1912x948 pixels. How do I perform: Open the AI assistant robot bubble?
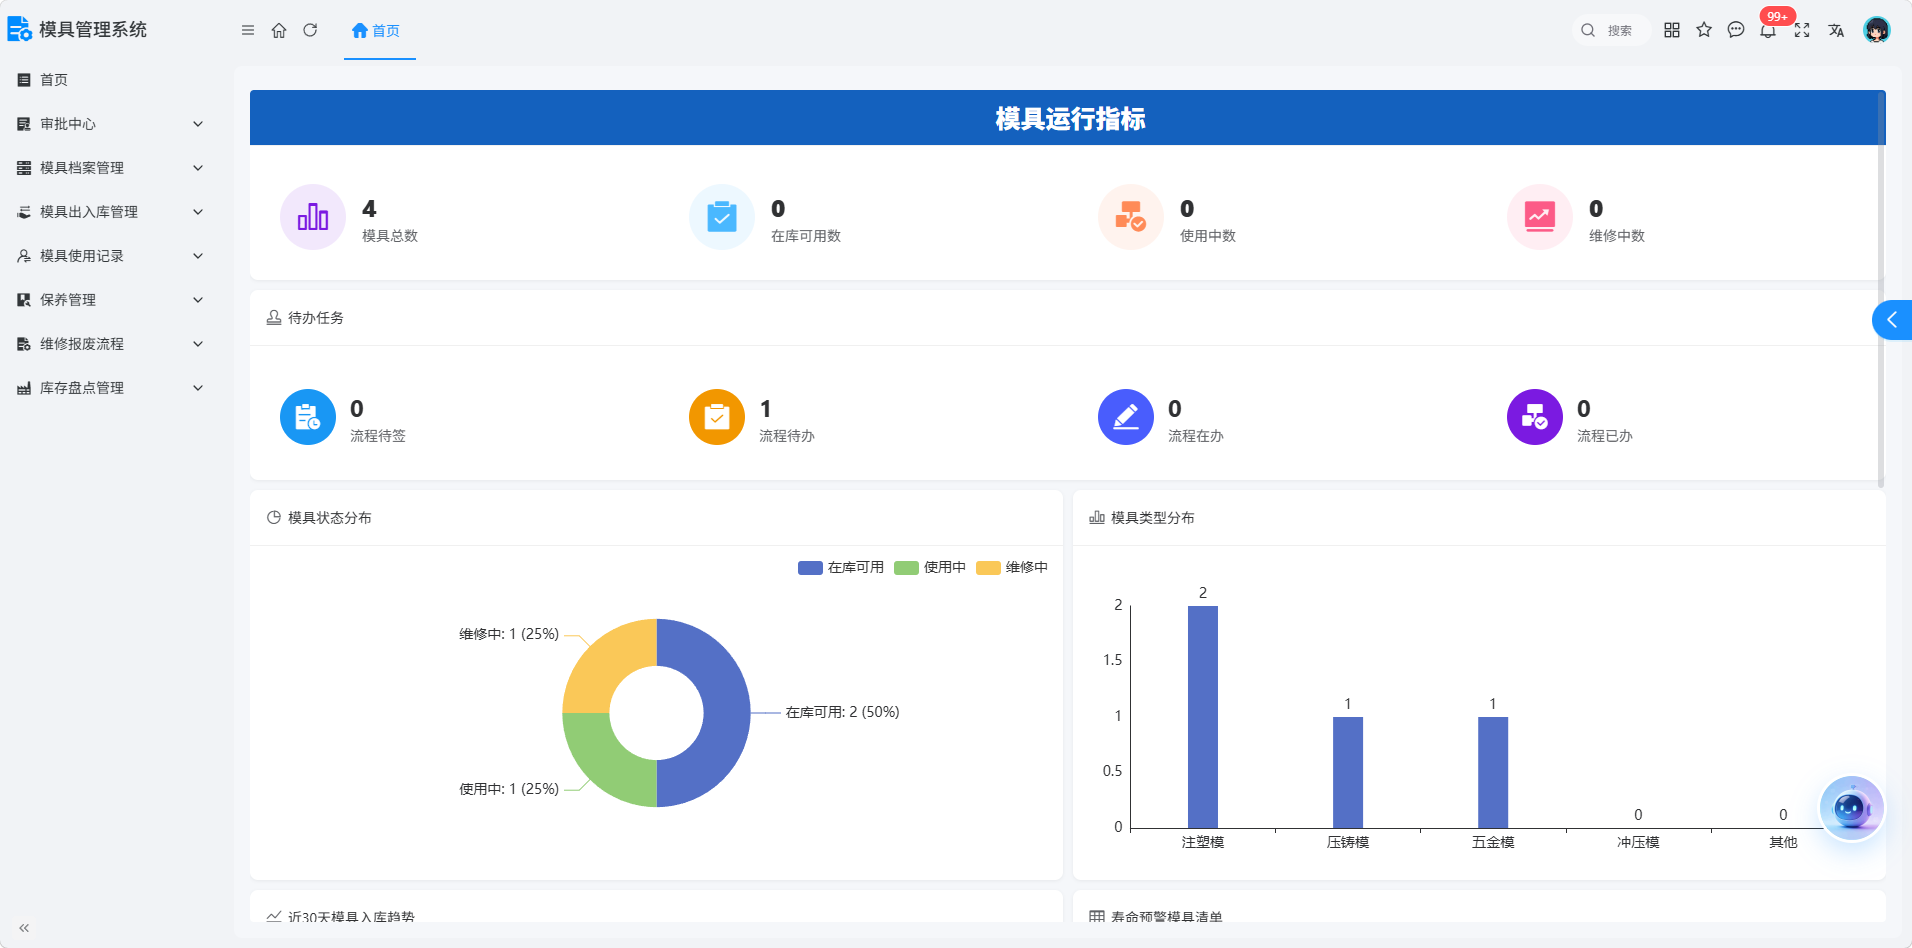pyautogui.click(x=1852, y=808)
